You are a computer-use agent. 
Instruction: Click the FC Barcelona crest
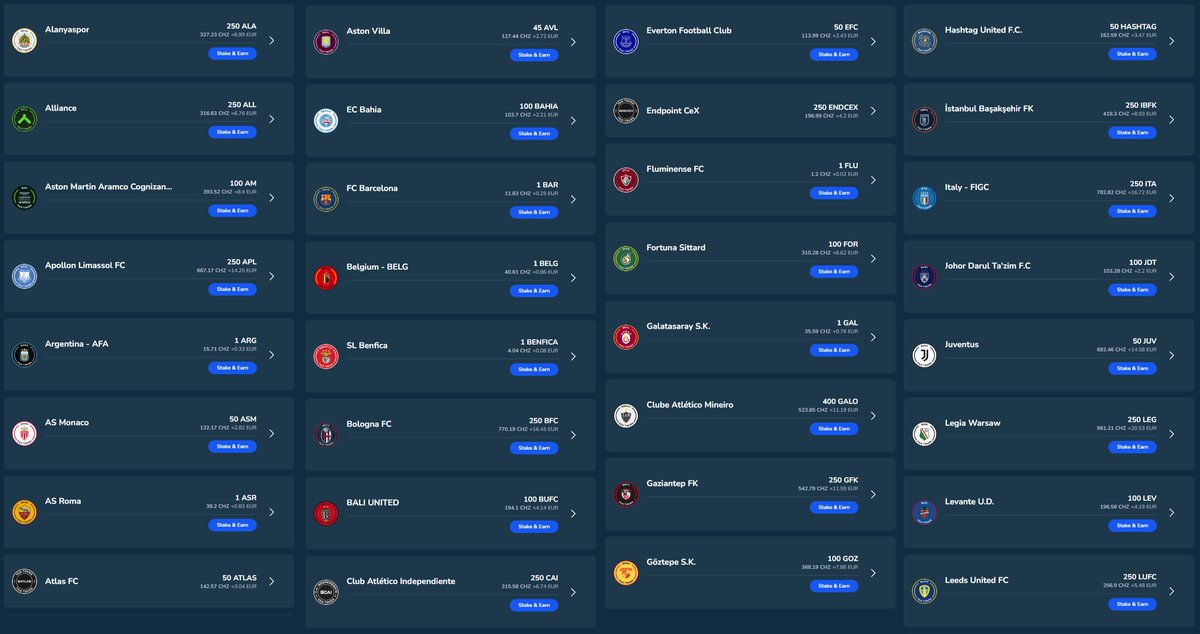(x=326, y=199)
